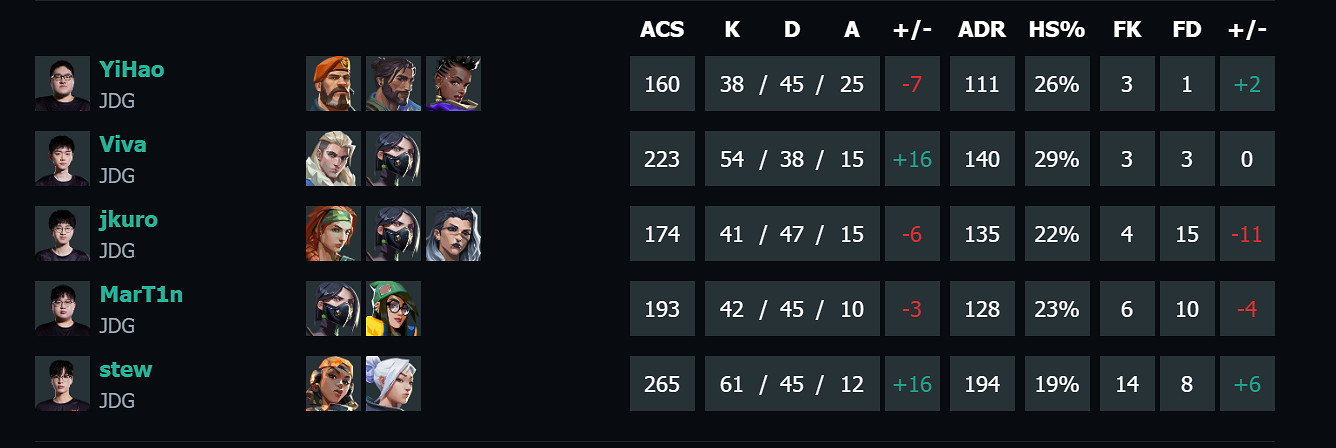Click YiHao's Astra agent icon
This screenshot has width=1336, height=448.
[x=453, y=83]
